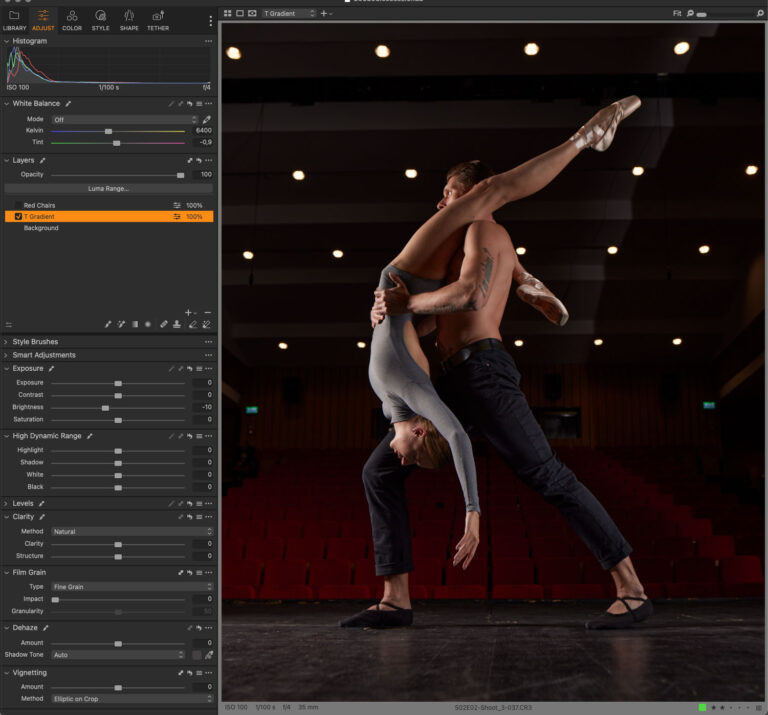Select the Radial Gradient Mask tool
Image resolution: width=768 pixels, height=715 pixels.
pos(148,324)
